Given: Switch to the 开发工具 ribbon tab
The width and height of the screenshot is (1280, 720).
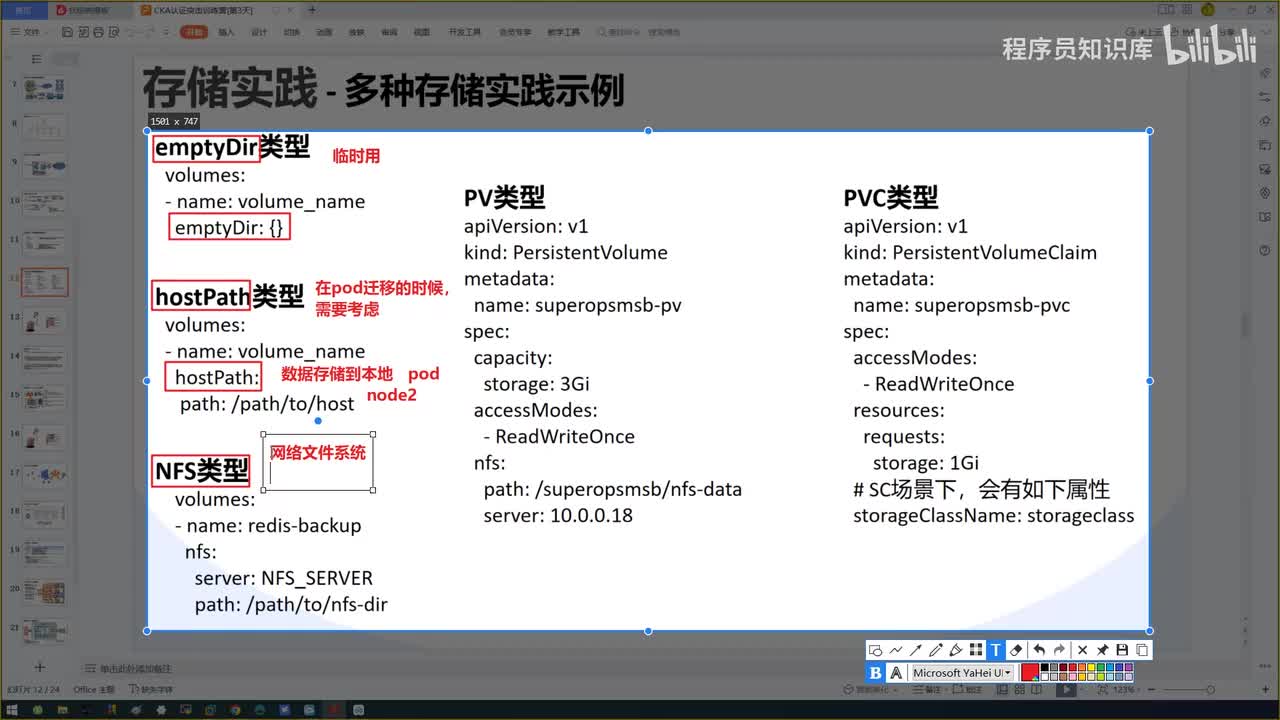Looking at the screenshot, I should coord(465,32).
